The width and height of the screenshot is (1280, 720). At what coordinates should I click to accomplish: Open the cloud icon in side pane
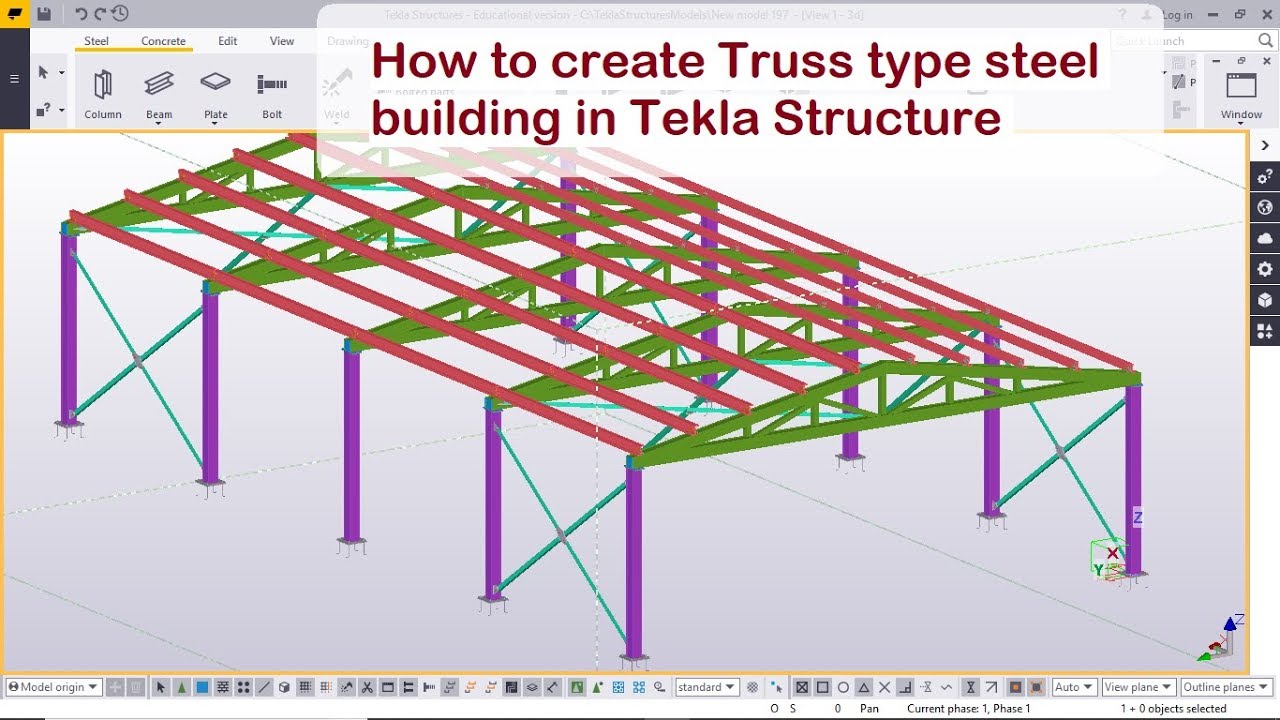pyautogui.click(x=1265, y=238)
